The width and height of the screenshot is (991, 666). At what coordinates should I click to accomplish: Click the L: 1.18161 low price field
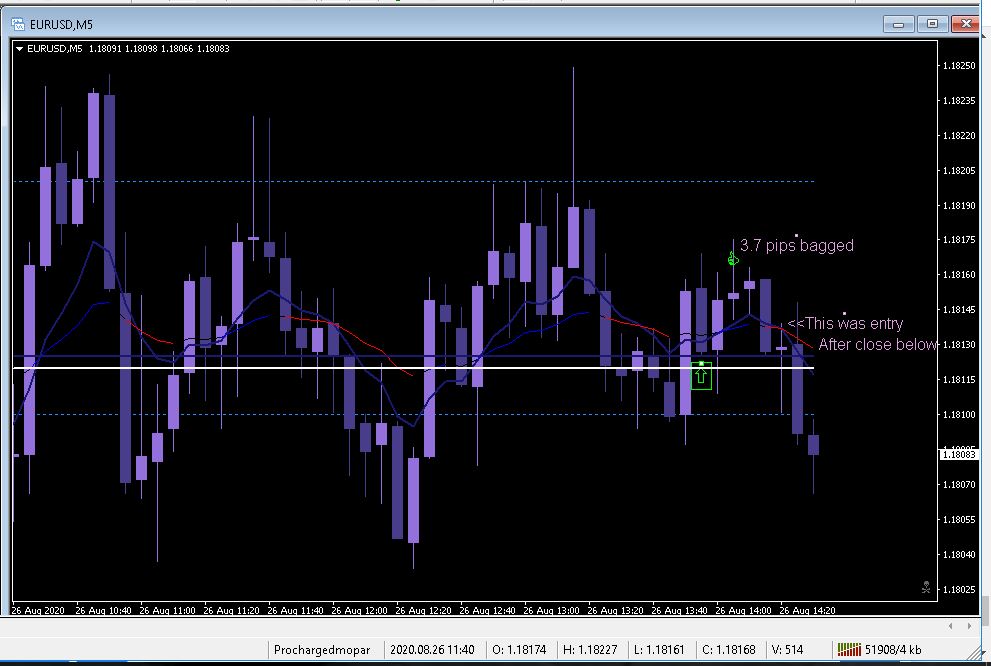tap(659, 650)
